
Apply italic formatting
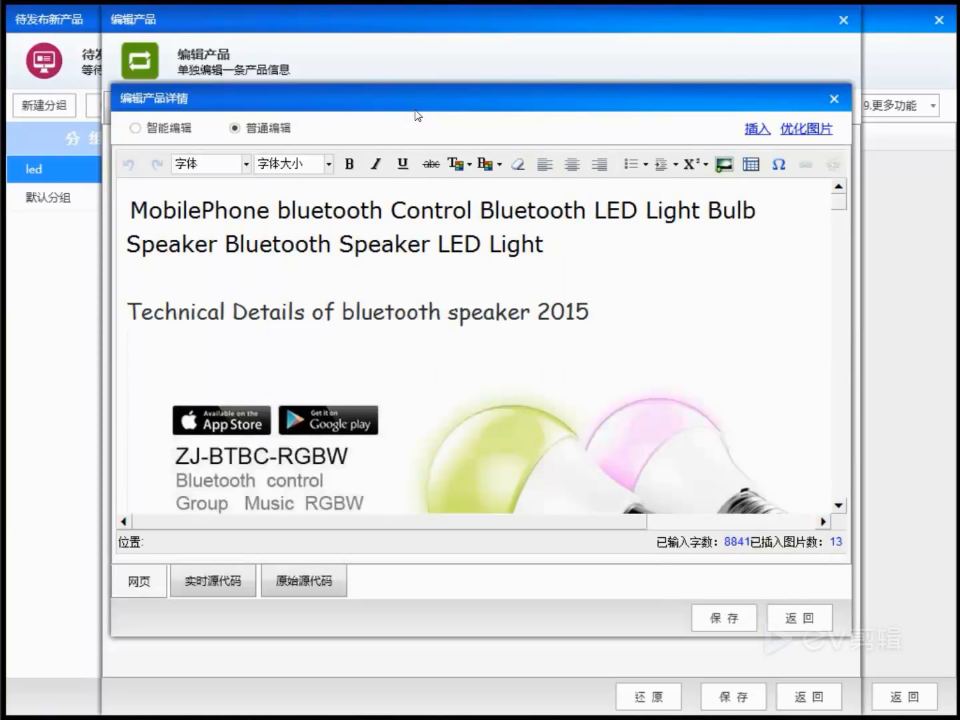(x=375, y=164)
